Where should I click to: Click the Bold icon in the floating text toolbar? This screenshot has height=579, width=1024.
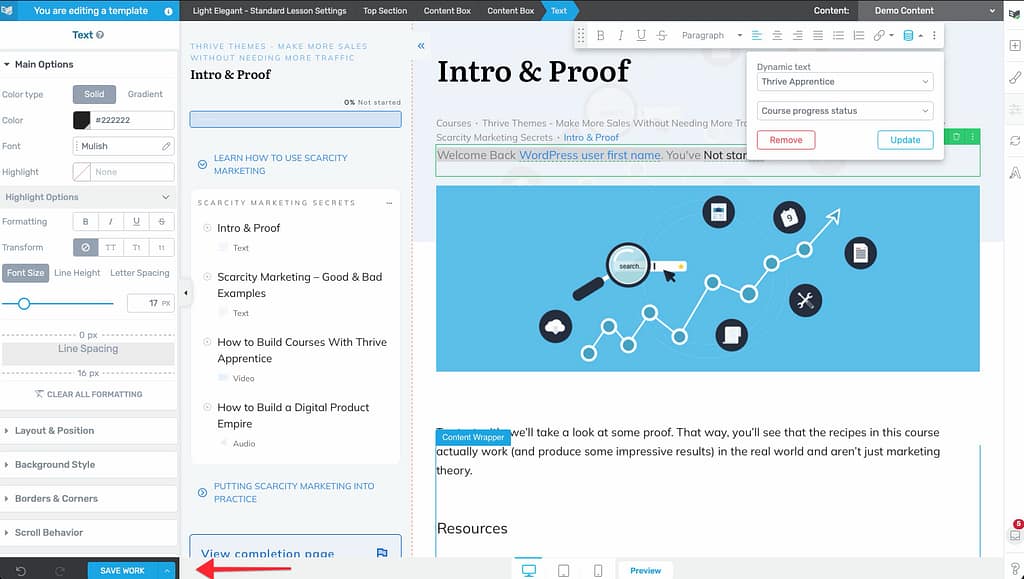(x=600, y=35)
